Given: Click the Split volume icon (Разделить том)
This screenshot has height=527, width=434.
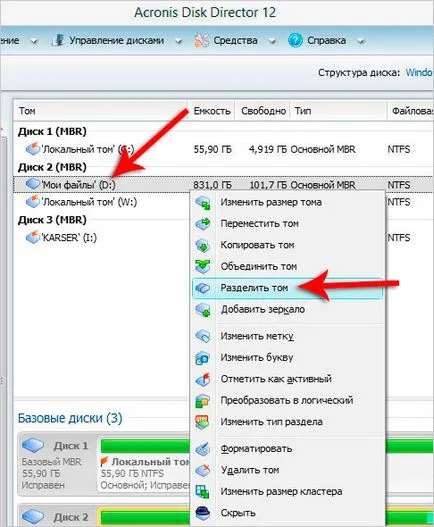Looking at the screenshot, I should pos(203,288).
